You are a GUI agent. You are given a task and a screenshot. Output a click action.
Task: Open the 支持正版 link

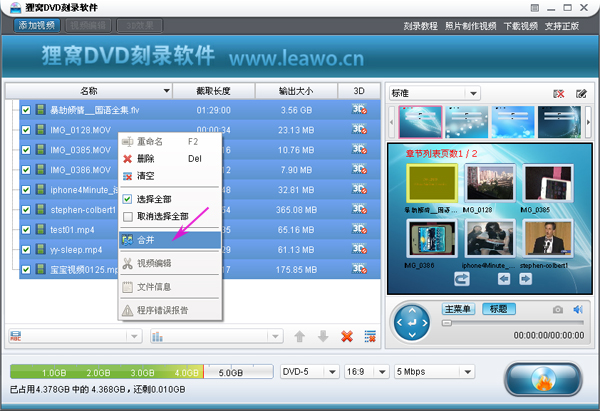click(x=562, y=26)
